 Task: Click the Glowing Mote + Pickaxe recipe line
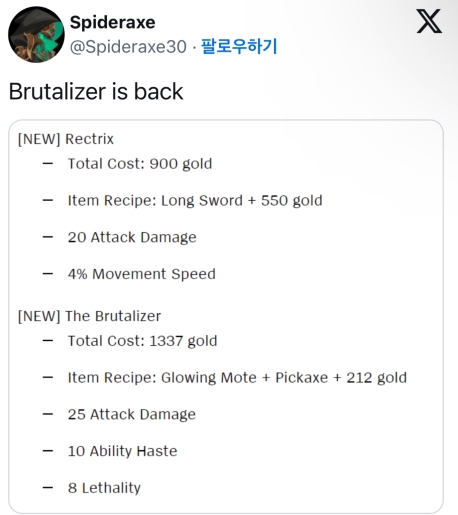click(237, 378)
